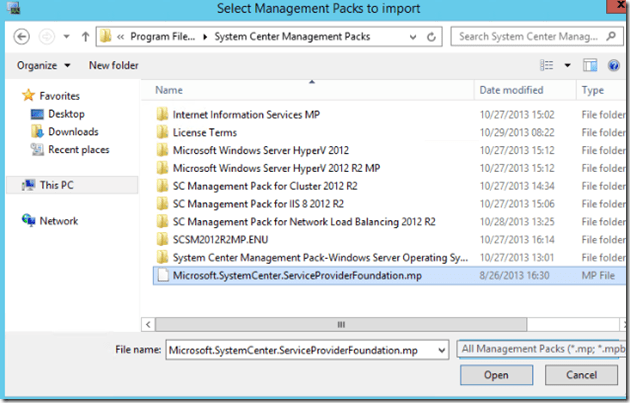Expand the address bar path dropdown
This screenshot has height=403, width=630.
pyautogui.click(x=412, y=37)
